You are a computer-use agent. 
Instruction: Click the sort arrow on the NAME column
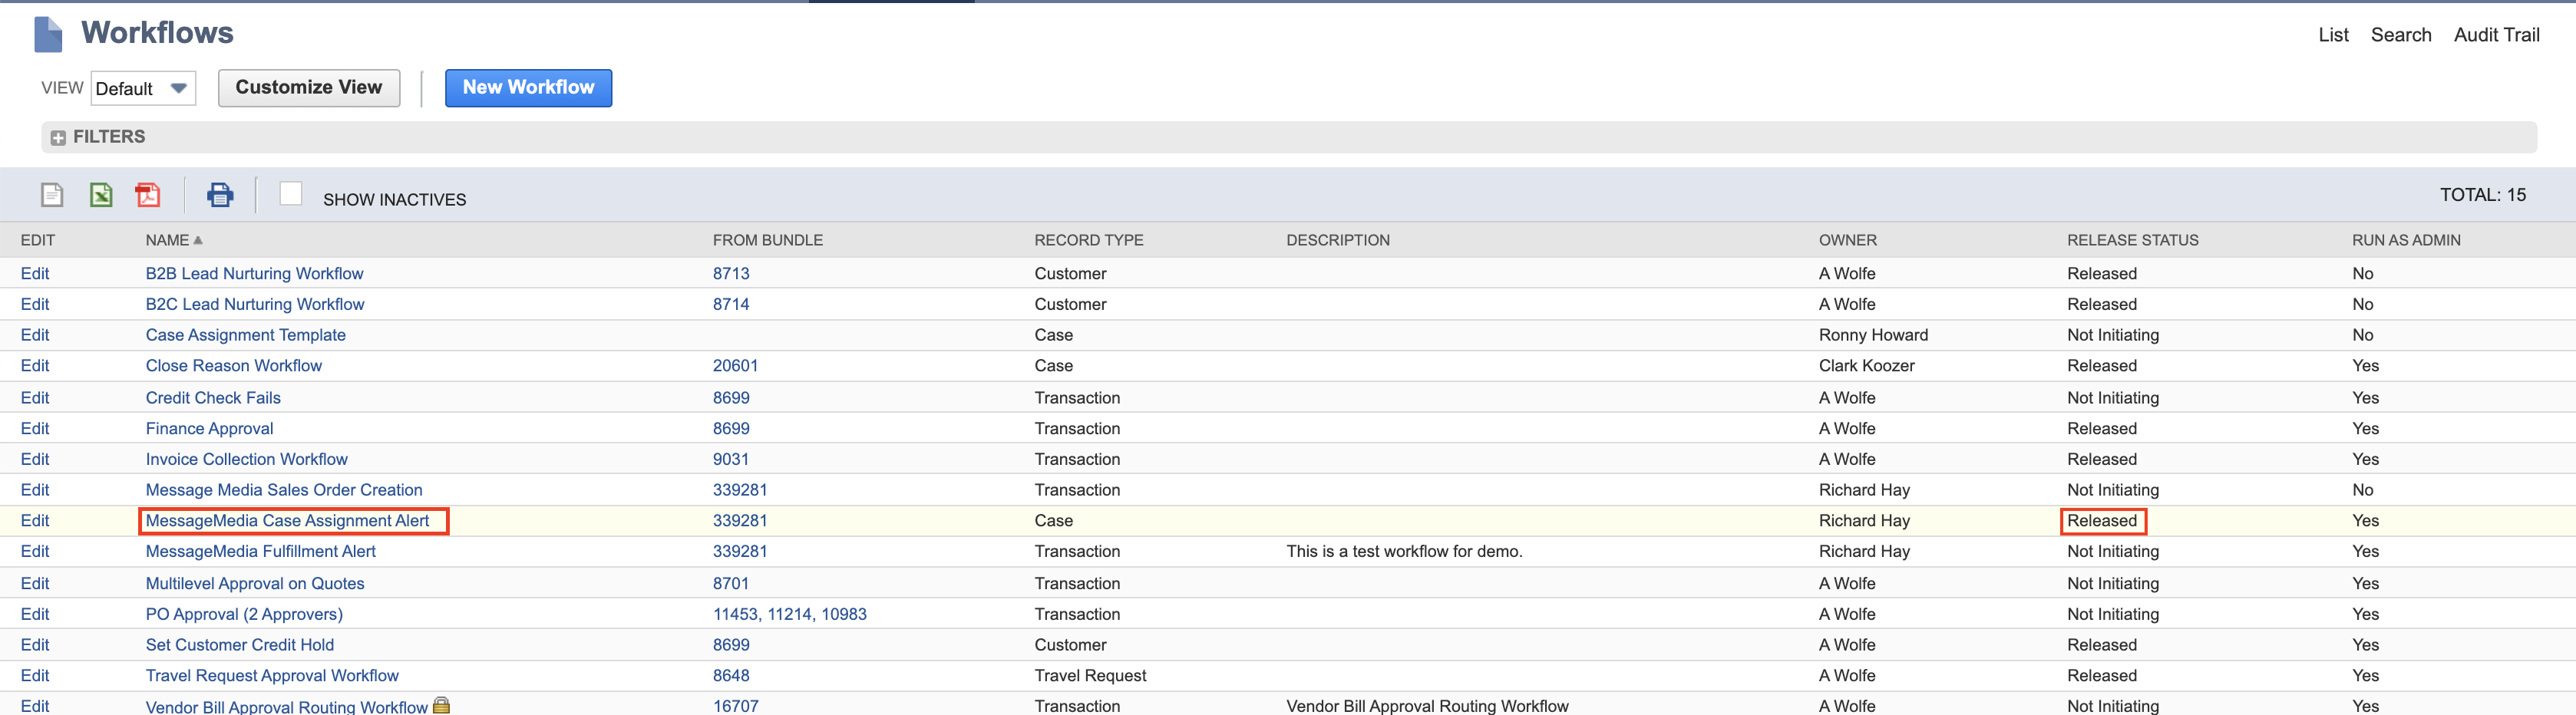click(198, 239)
